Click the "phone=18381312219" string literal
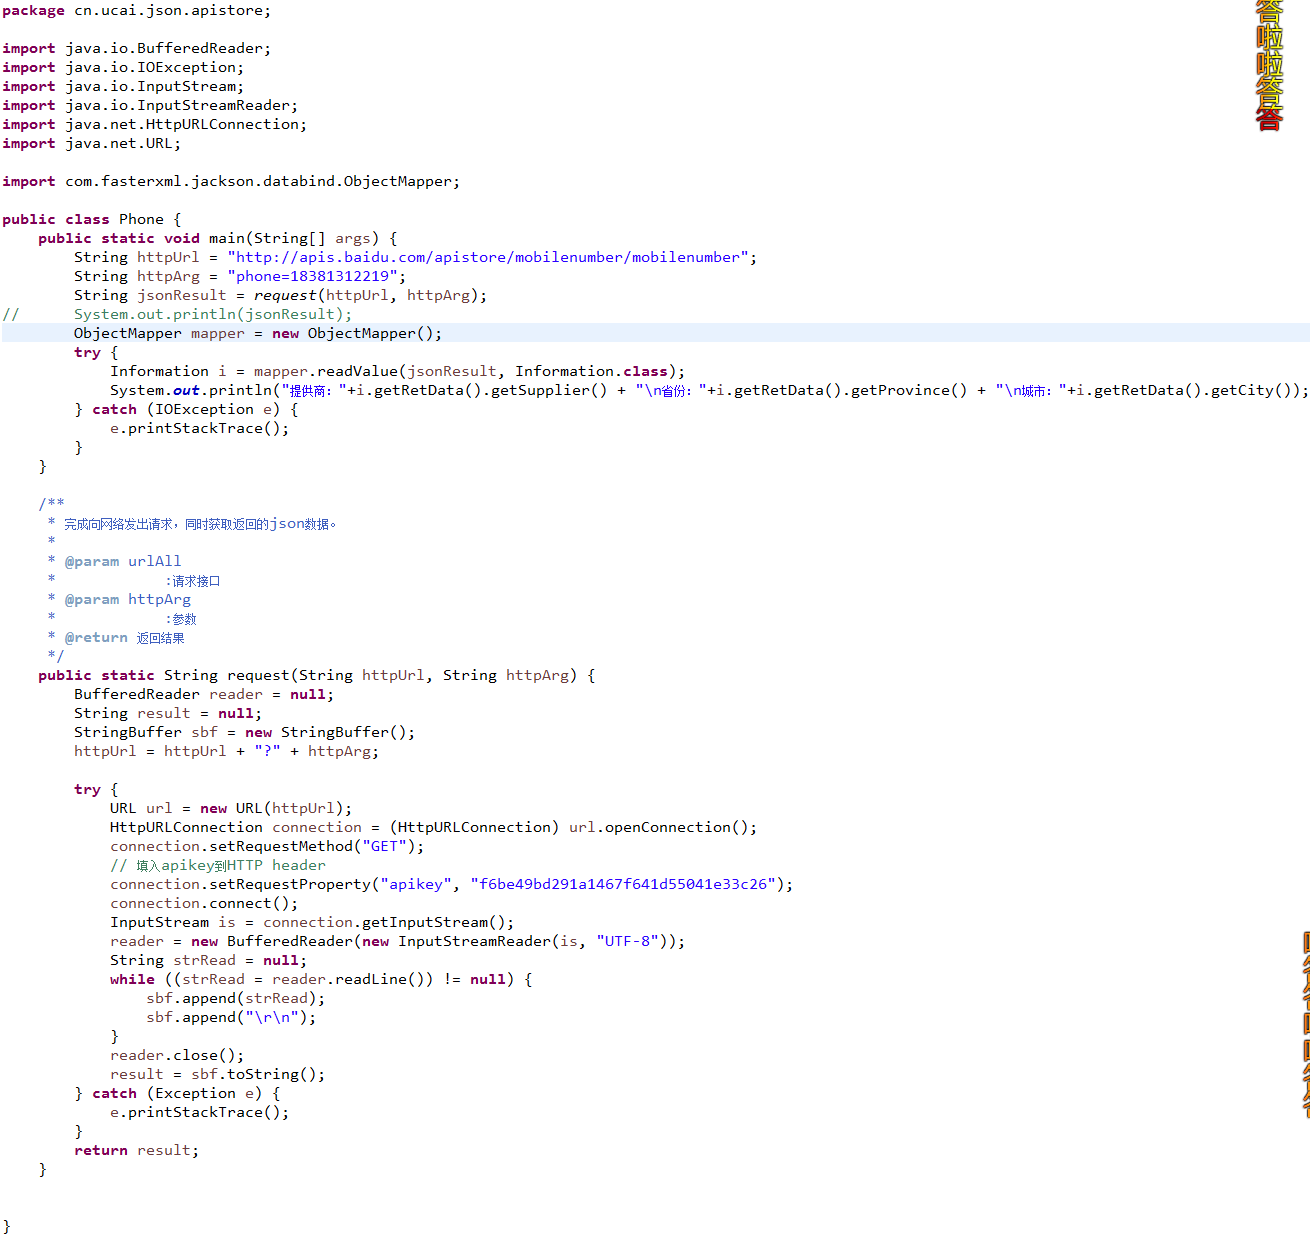The width and height of the screenshot is (1310, 1253). tap(313, 276)
